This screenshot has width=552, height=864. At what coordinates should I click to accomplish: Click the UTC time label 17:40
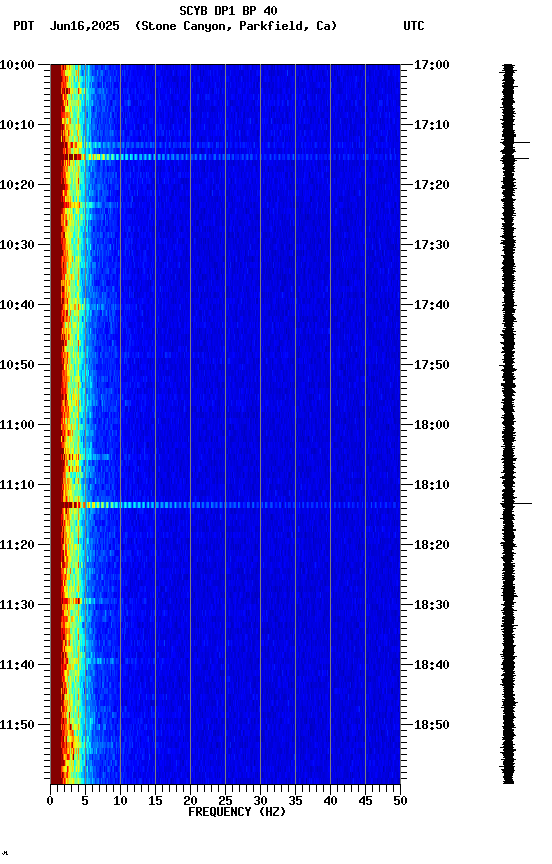[432, 305]
